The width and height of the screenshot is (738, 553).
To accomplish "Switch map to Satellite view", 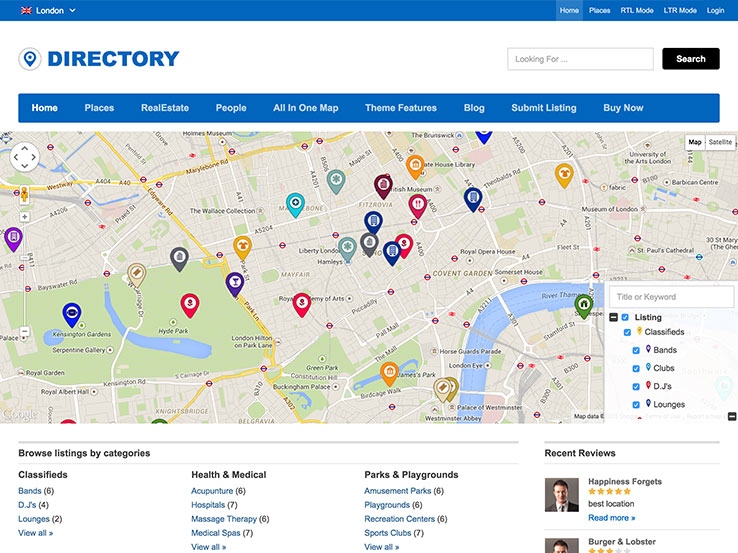I will (720, 142).
